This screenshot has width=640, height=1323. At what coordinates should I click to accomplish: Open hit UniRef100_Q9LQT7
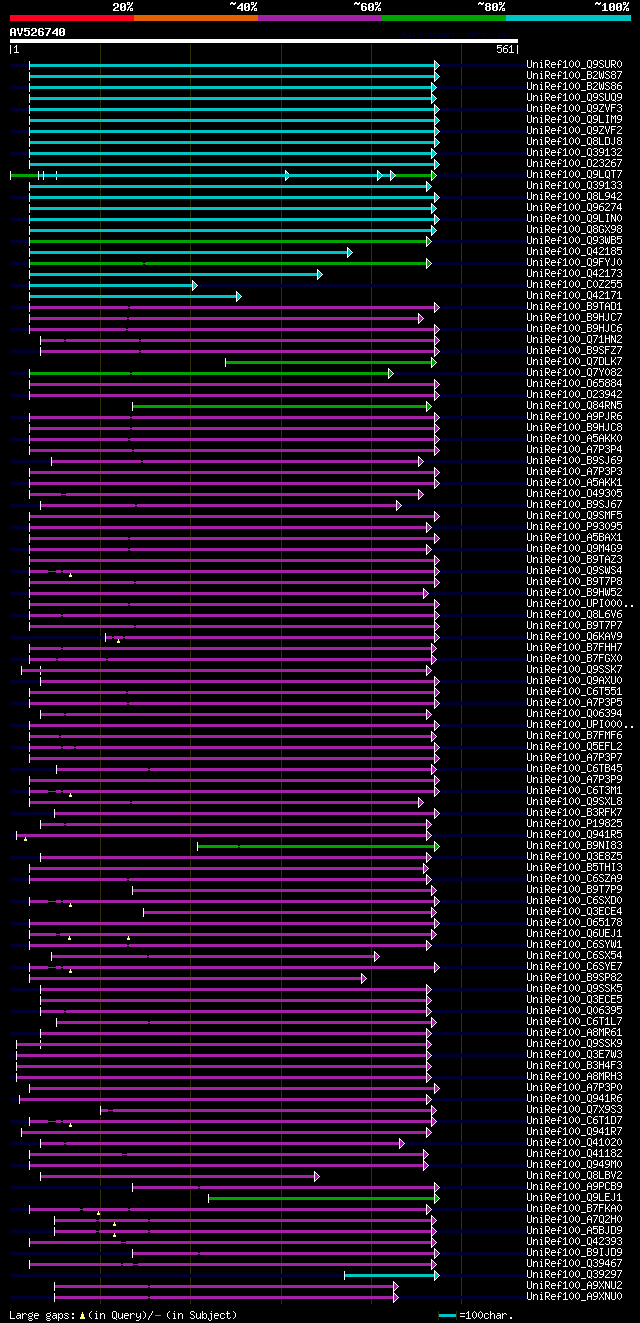coord(574,175)
